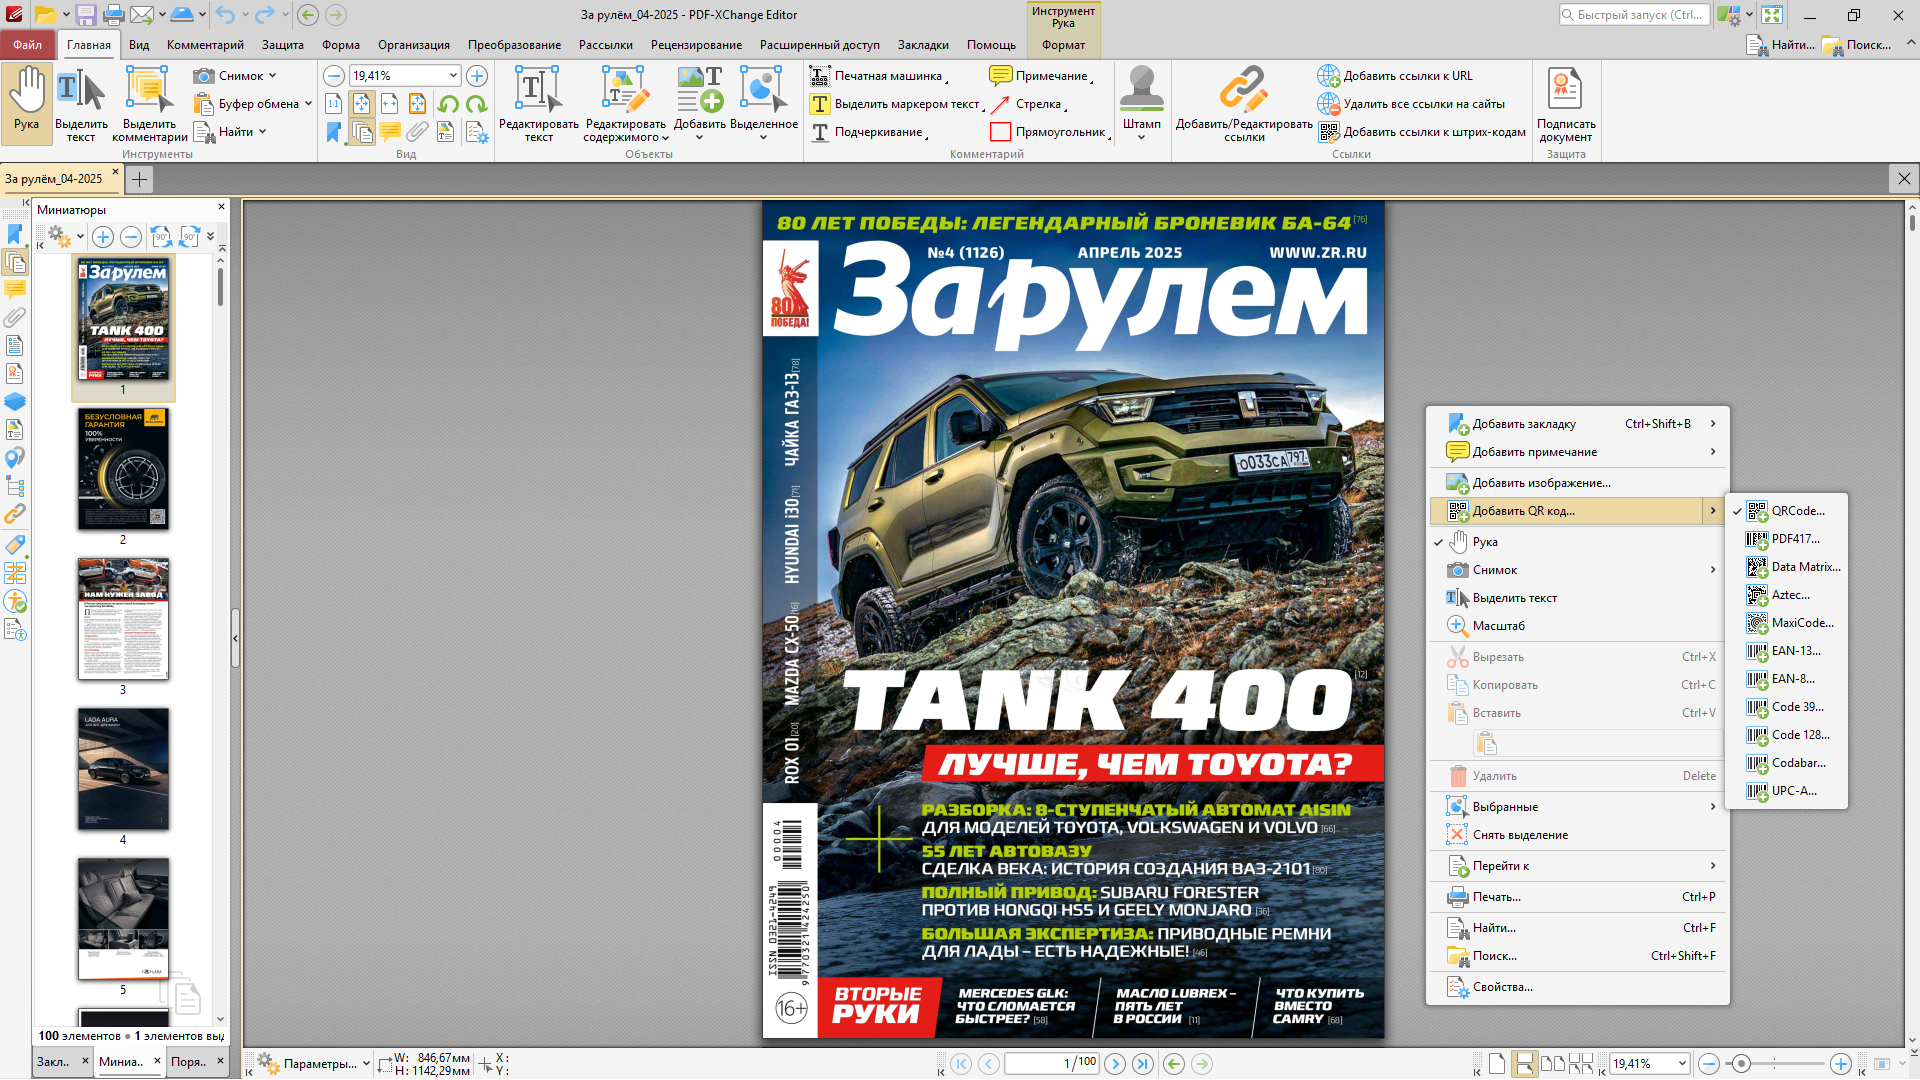The image size is (1920, 1080).
Task: Activate the Выделить текст tool
Action: point(81,105)
